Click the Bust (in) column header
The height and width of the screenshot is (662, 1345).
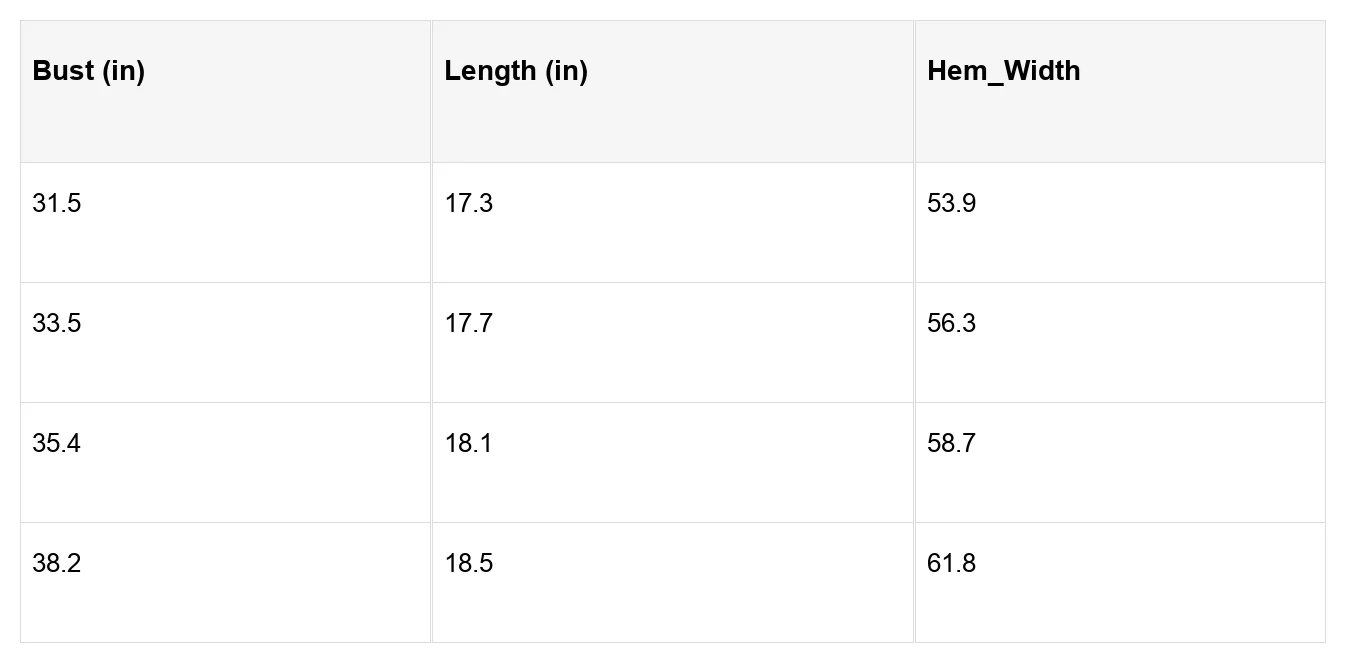(x=226, y=92)
